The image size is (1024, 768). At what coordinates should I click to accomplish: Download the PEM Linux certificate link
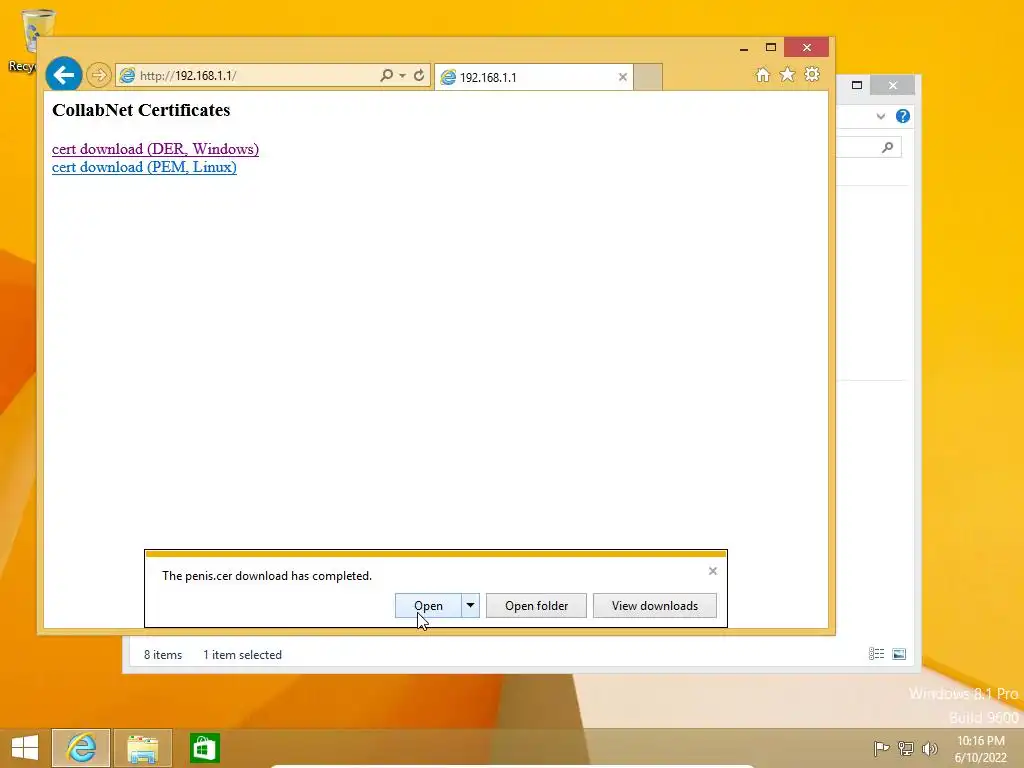[144, 167]
